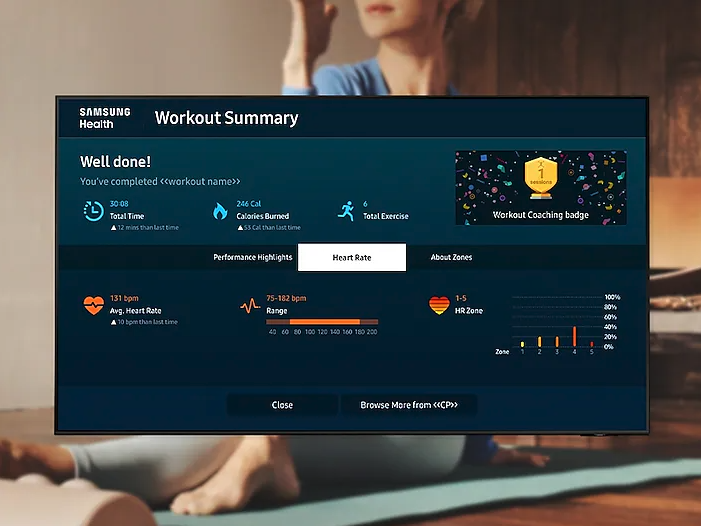The height and width of the screenshot is (526, 701).
Task: Click the Samsung Health logo
Action: [x=105, y=118]
